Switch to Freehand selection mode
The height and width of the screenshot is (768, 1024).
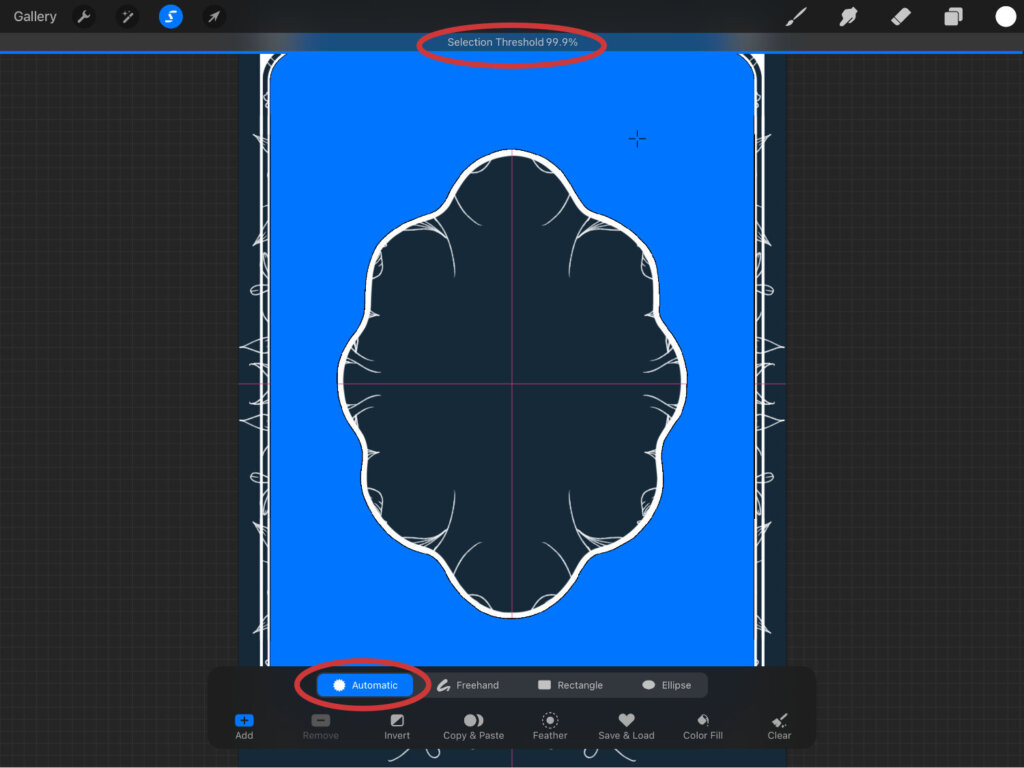coord(468,685)
